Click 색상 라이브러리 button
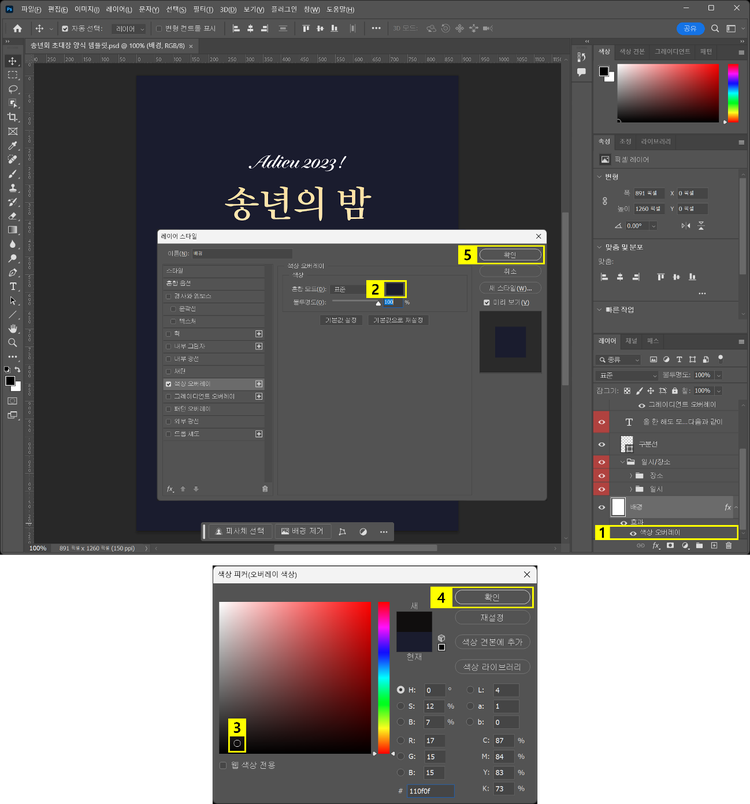This screenshot has height=804, width=750. [x=492, y=667]
